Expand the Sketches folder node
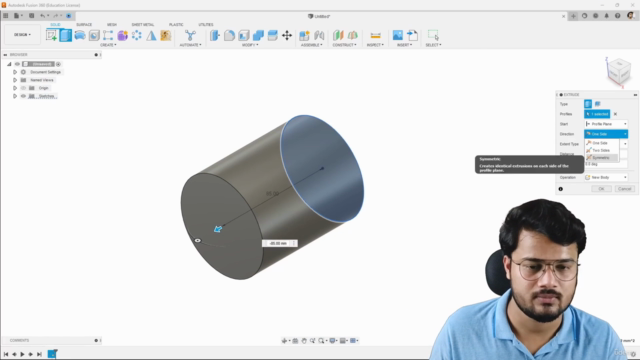The width and height of the screenshot is (640, 360). pos(15,96)
